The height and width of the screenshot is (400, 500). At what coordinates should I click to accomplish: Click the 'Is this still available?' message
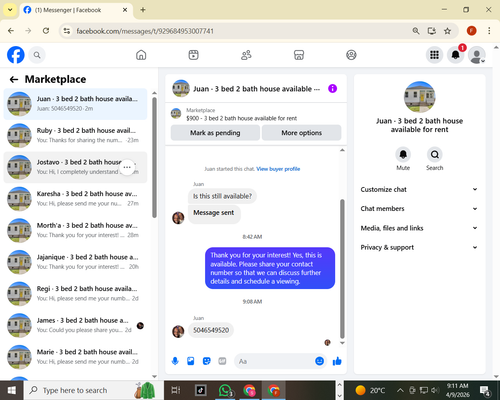[222, 196]
